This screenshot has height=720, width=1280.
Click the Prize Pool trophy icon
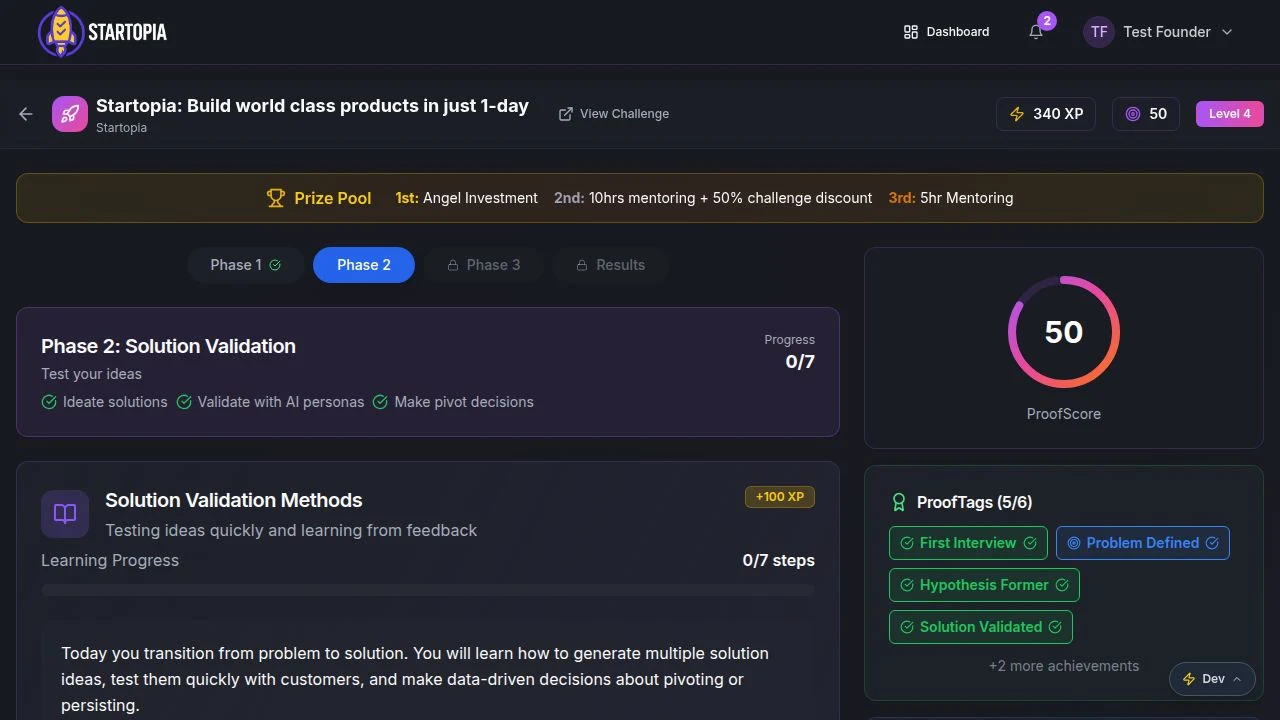(276, 198)
